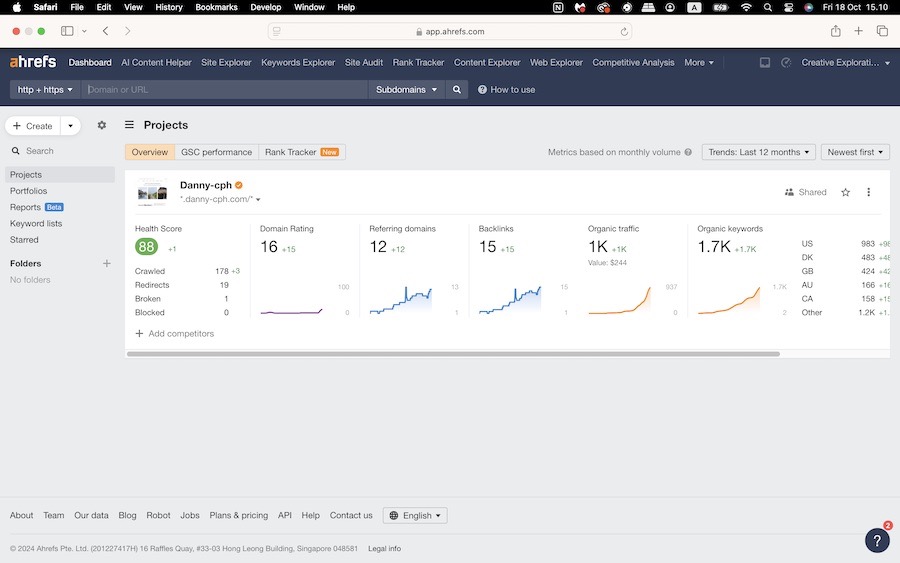Expand the http + https protocol dropdown
The height and width of the screenshot is (563, 900).
point(43,89)
